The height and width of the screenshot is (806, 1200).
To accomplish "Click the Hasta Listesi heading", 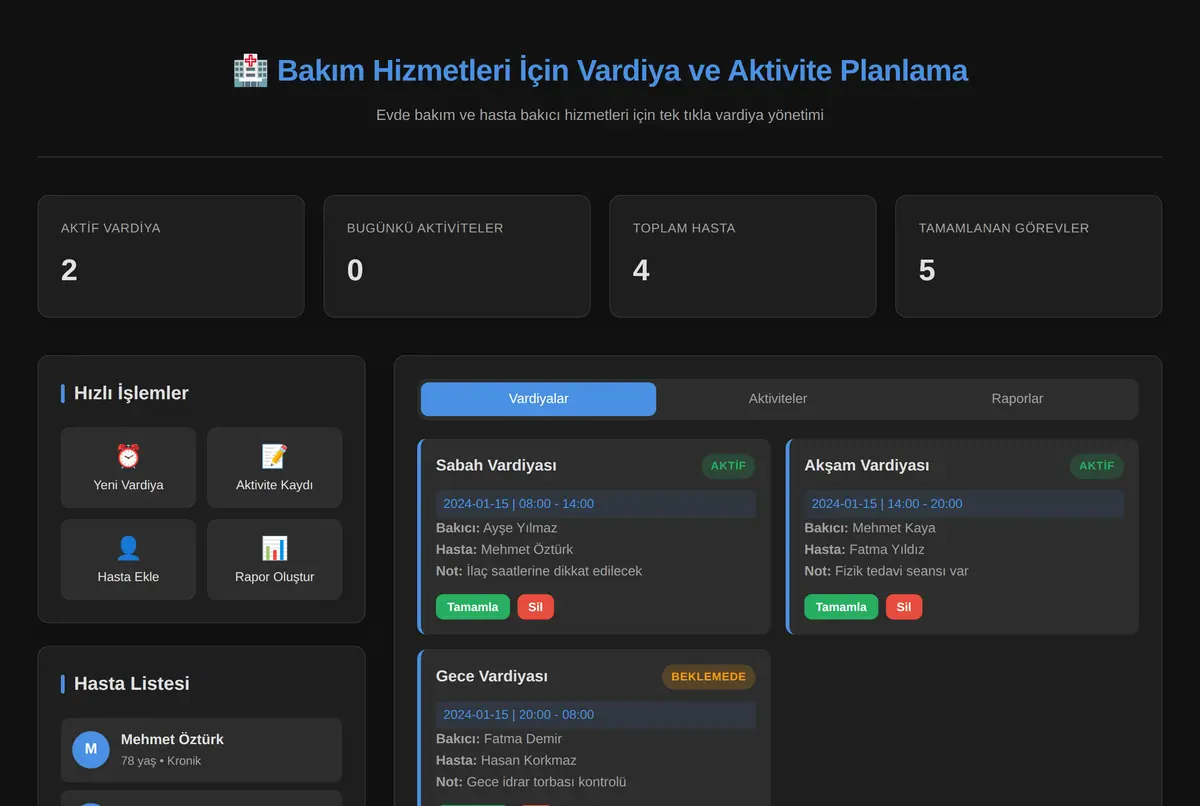I will click(x=132, y=684).
